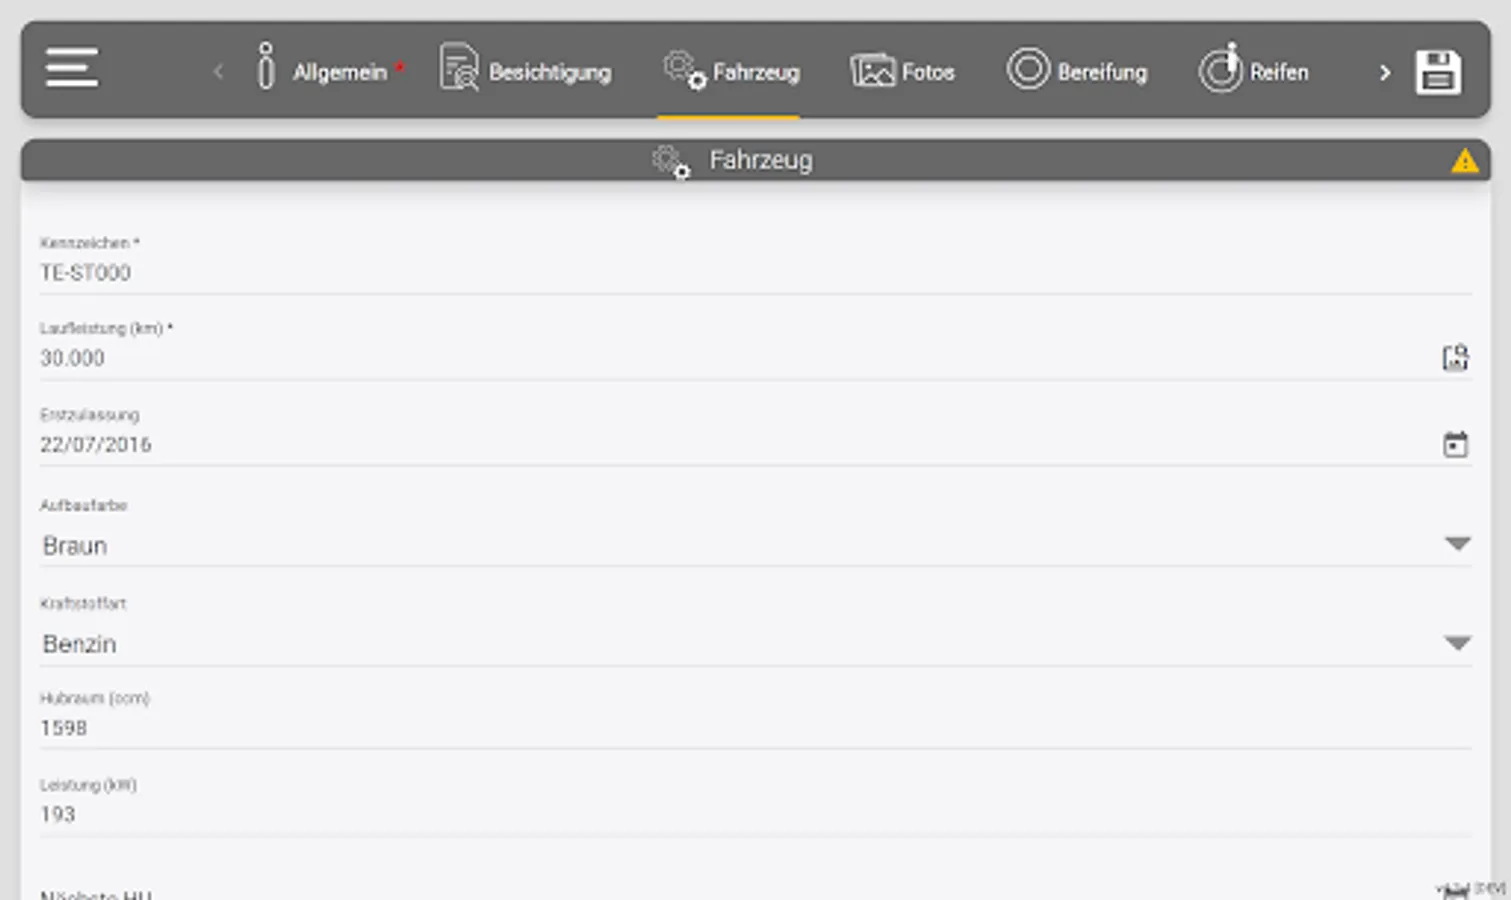Edit the Kennzeichen field TE-ST000
Image resolution: width=1511 pixels, height=900 pixels.
755,273
